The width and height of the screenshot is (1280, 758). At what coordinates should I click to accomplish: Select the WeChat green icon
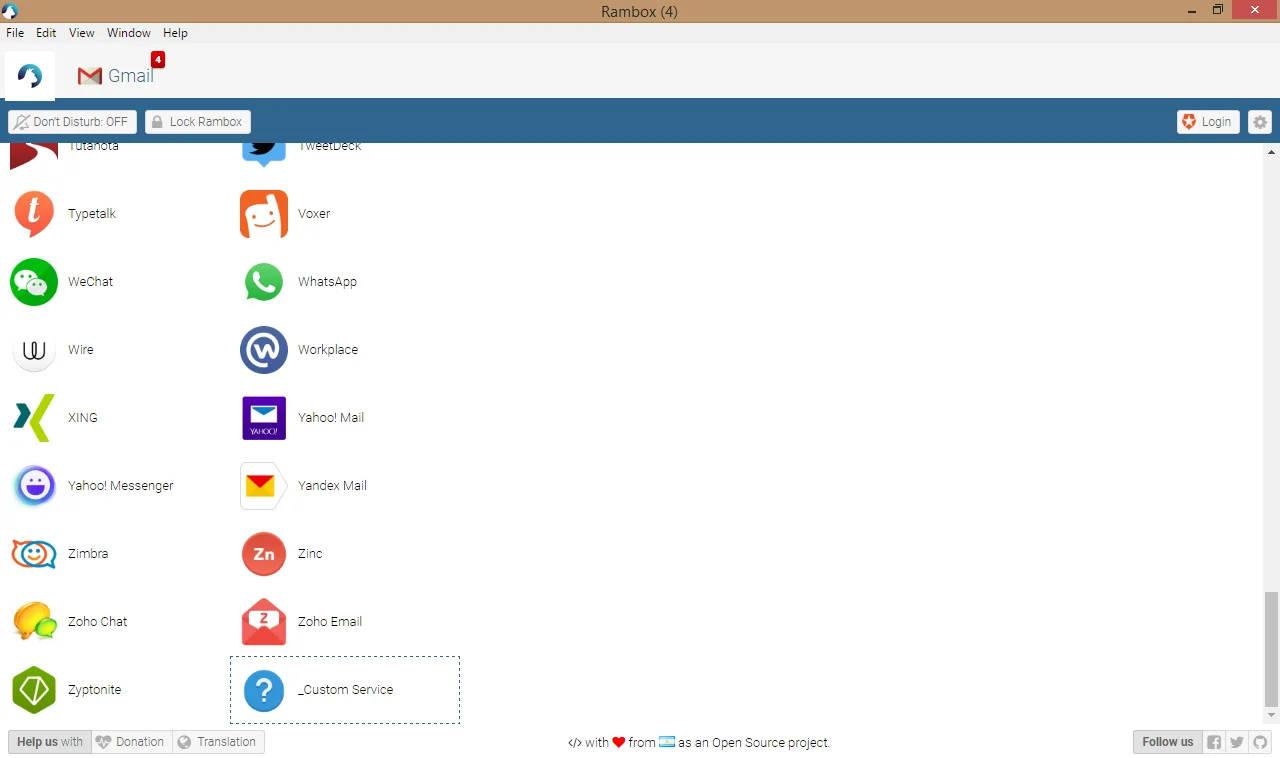click(x=34, y=282)
